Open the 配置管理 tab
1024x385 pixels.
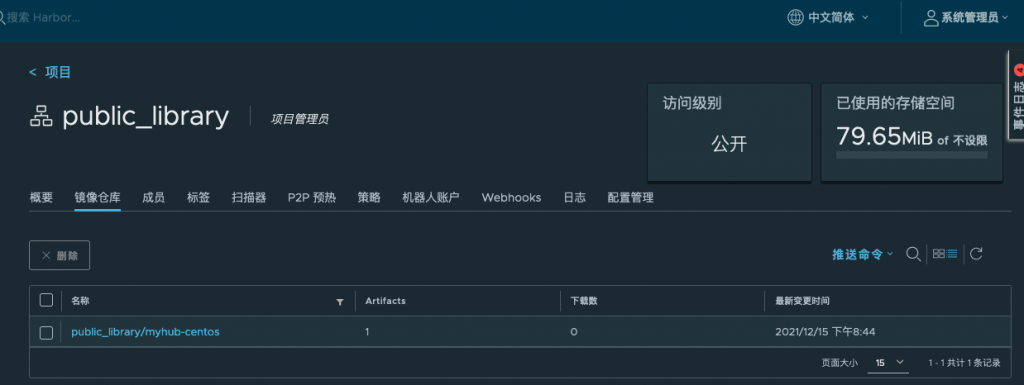630,198
